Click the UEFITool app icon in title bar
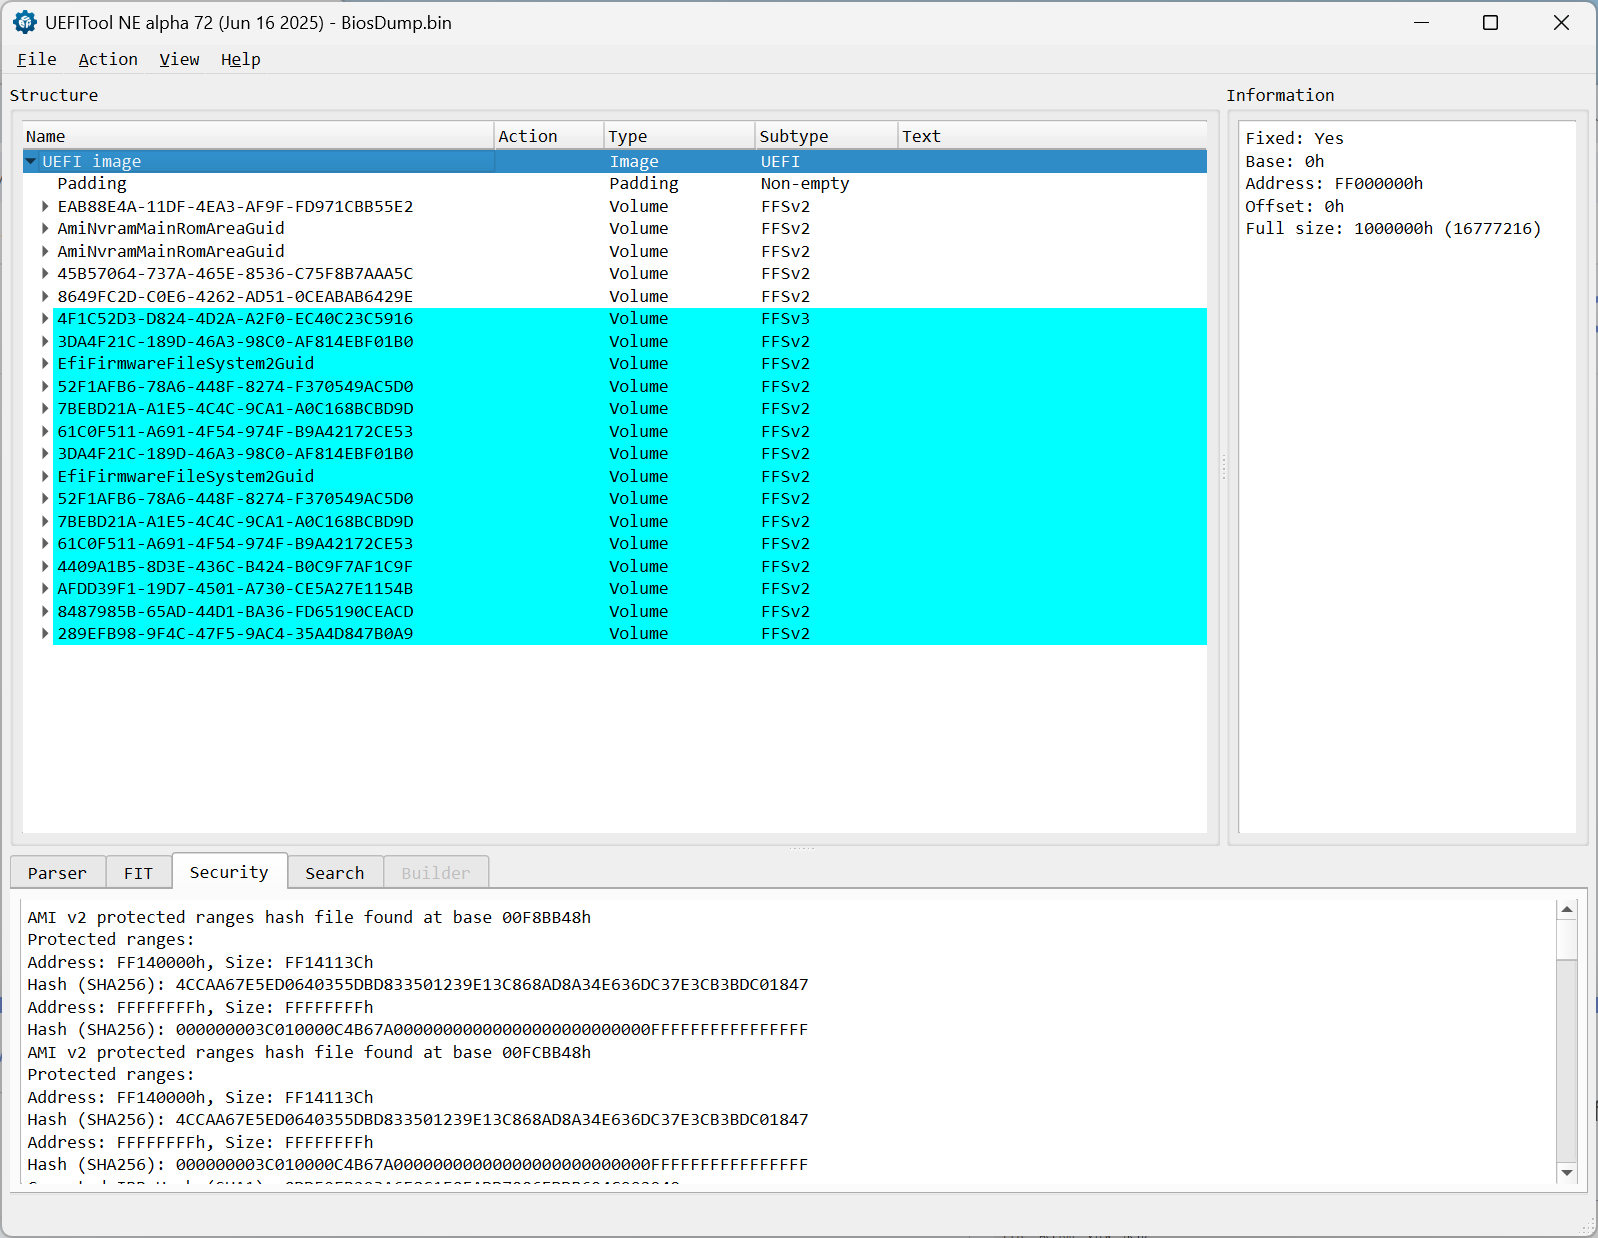Screen dimensions: 1598x1238 [x=24, y=22]
